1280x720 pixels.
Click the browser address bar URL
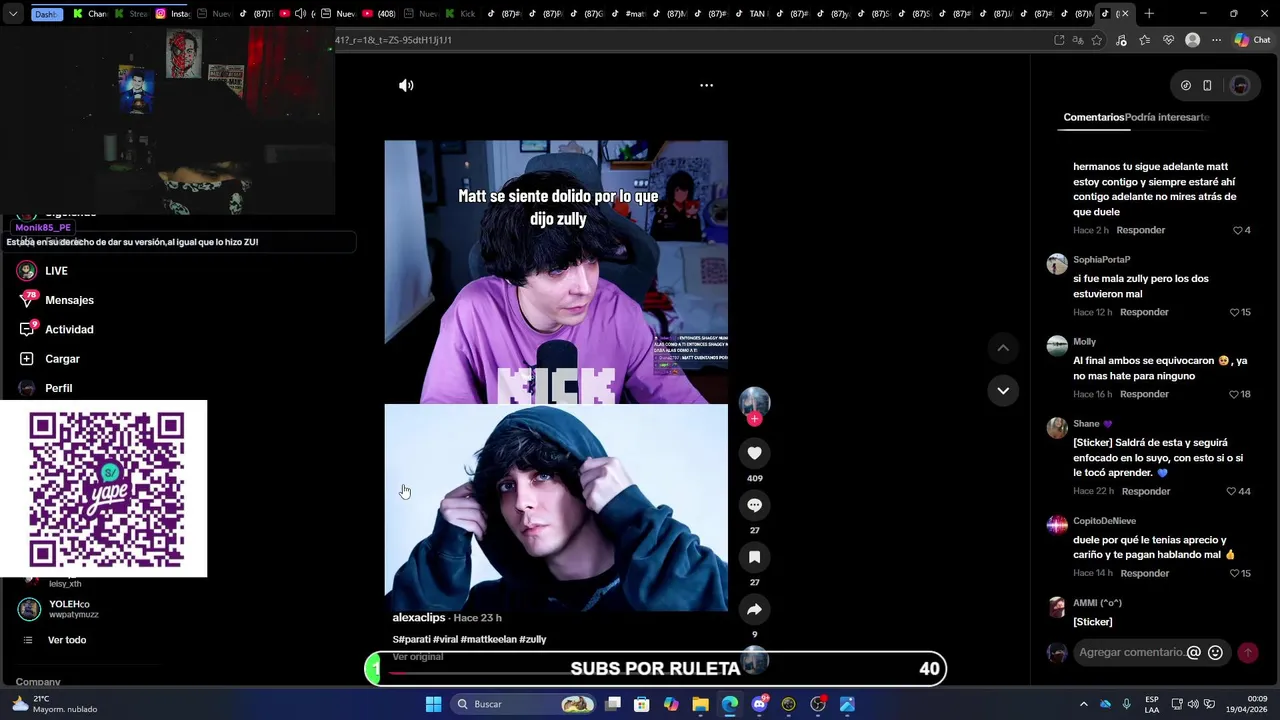coord(394,40)
